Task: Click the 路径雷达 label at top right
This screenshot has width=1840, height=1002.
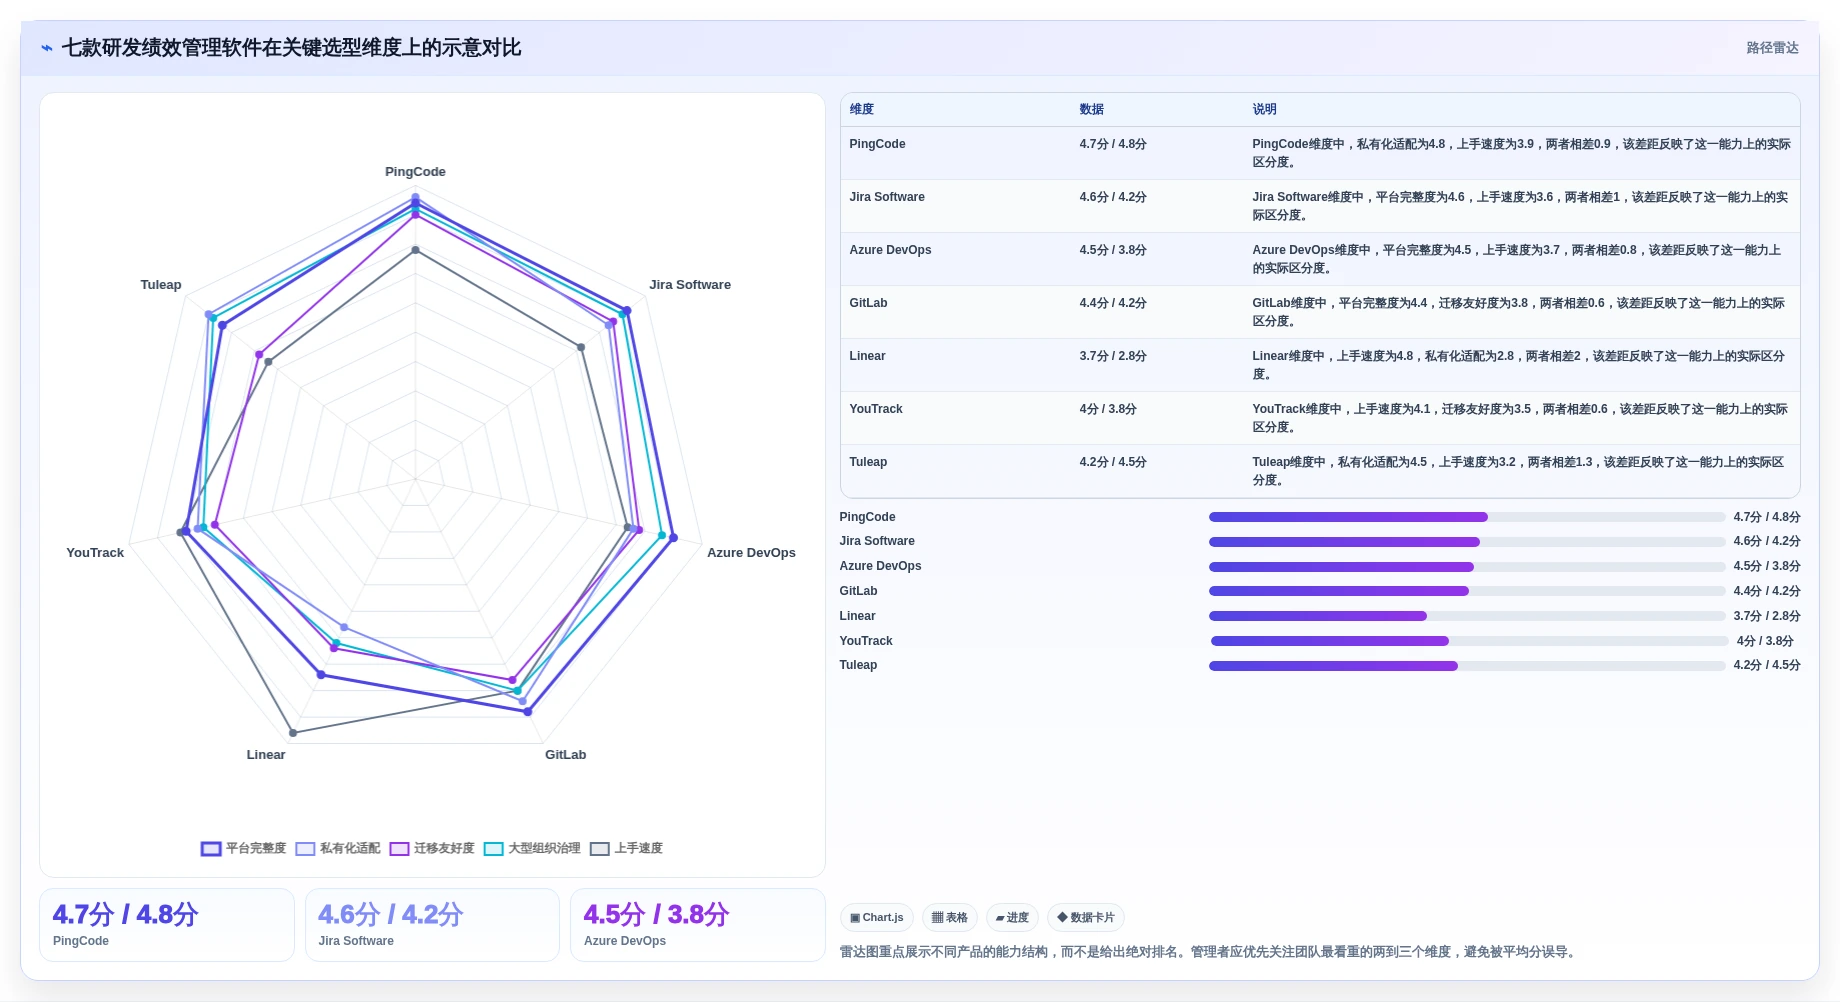Action: click(x=1772, y=48)
